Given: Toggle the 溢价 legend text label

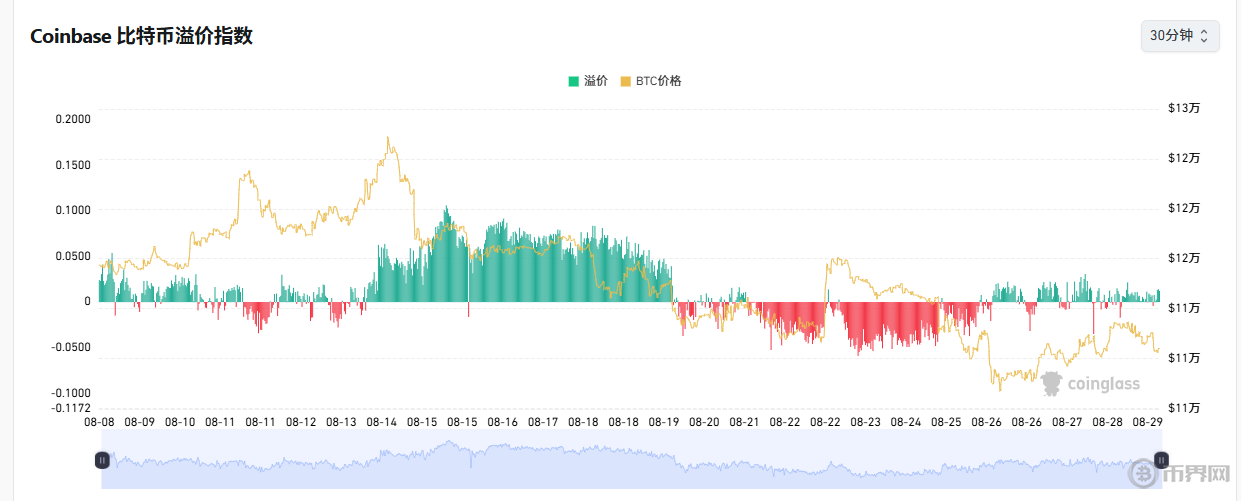Looking at the screenshot, I should click(595, 81).
